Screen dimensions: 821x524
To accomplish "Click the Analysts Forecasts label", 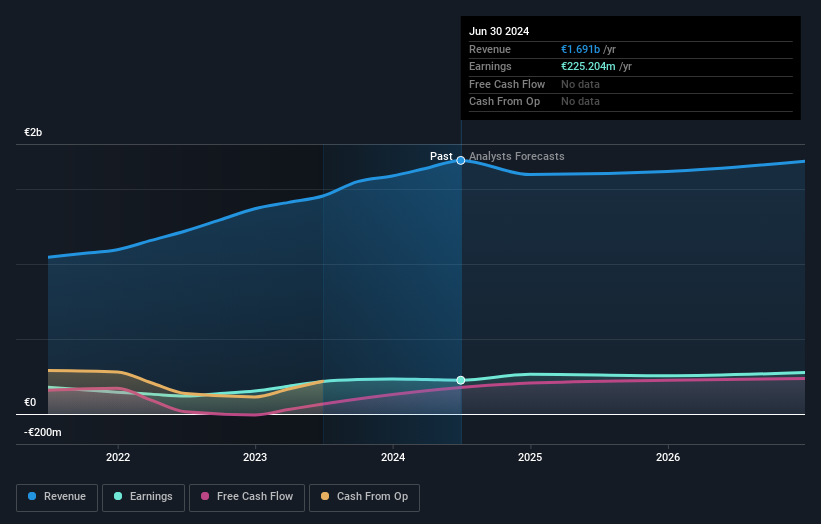I will [517, 157].
